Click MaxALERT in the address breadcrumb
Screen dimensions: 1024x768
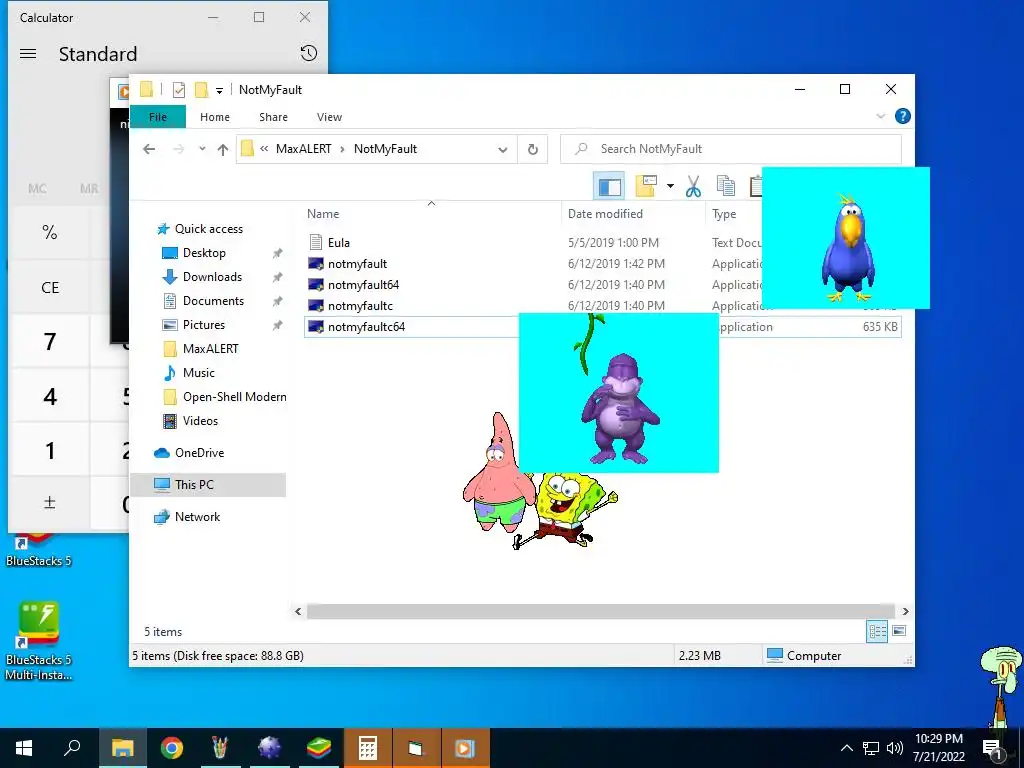[303, 149]
